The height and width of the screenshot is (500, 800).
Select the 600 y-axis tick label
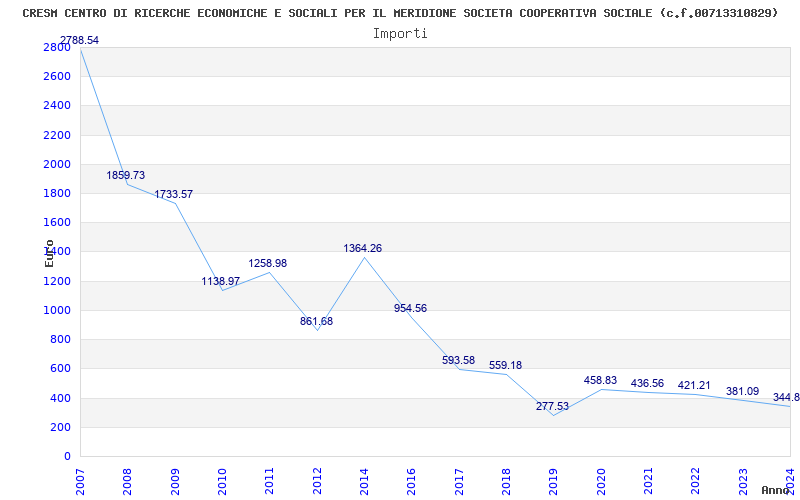coord(62,368)
